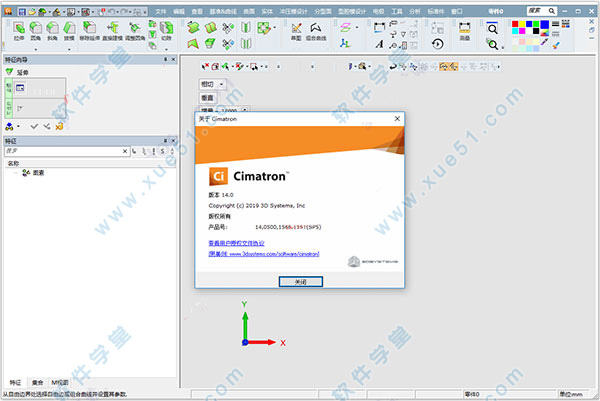
Task: Click the binoculars preview icon in feature guide
Action: 9,126
